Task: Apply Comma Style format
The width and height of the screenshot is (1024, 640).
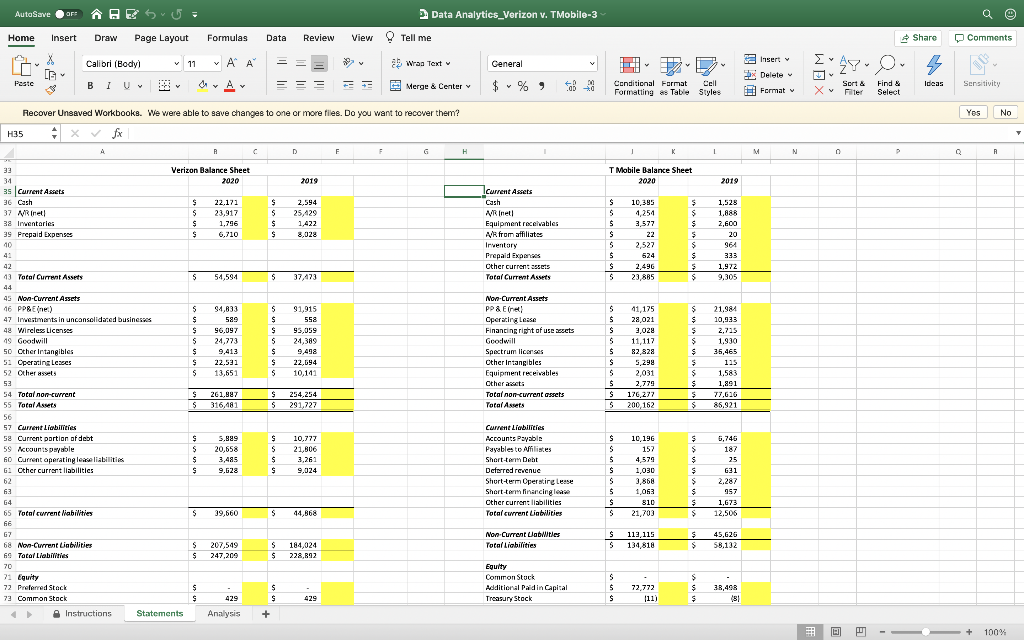Action: [x=541, y=86]
